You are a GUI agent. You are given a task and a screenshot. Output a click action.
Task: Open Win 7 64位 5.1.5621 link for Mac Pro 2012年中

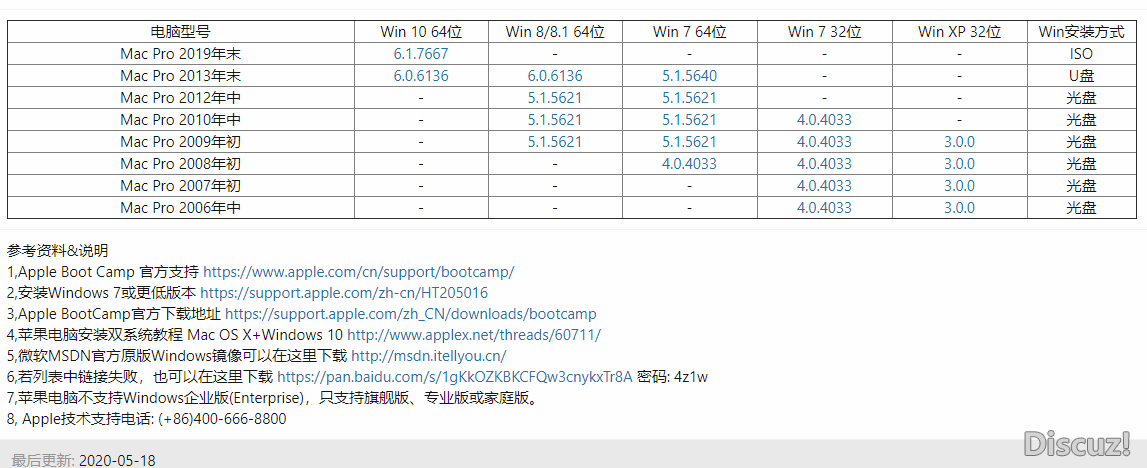point(689,98)
